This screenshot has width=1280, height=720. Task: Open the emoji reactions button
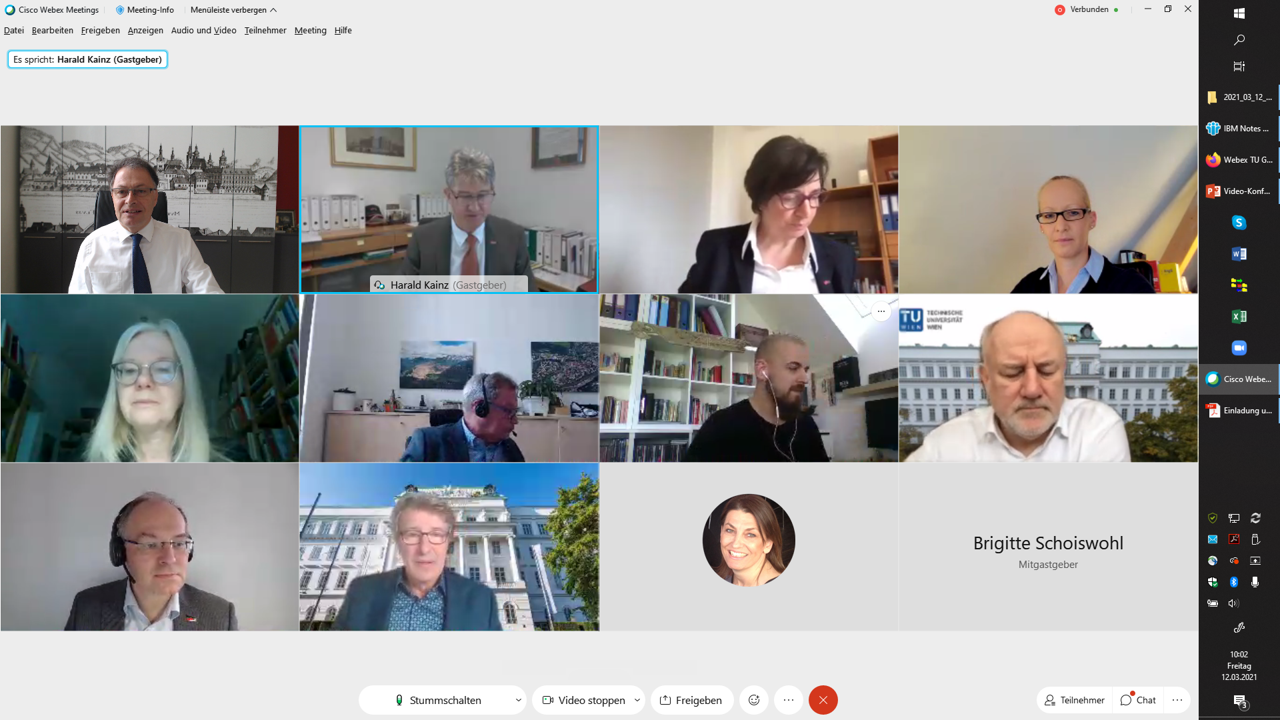754,700
